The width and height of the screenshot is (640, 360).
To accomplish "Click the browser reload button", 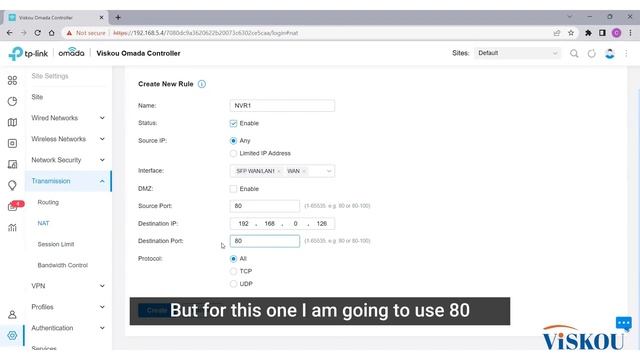I will click(x=38, y=33).
